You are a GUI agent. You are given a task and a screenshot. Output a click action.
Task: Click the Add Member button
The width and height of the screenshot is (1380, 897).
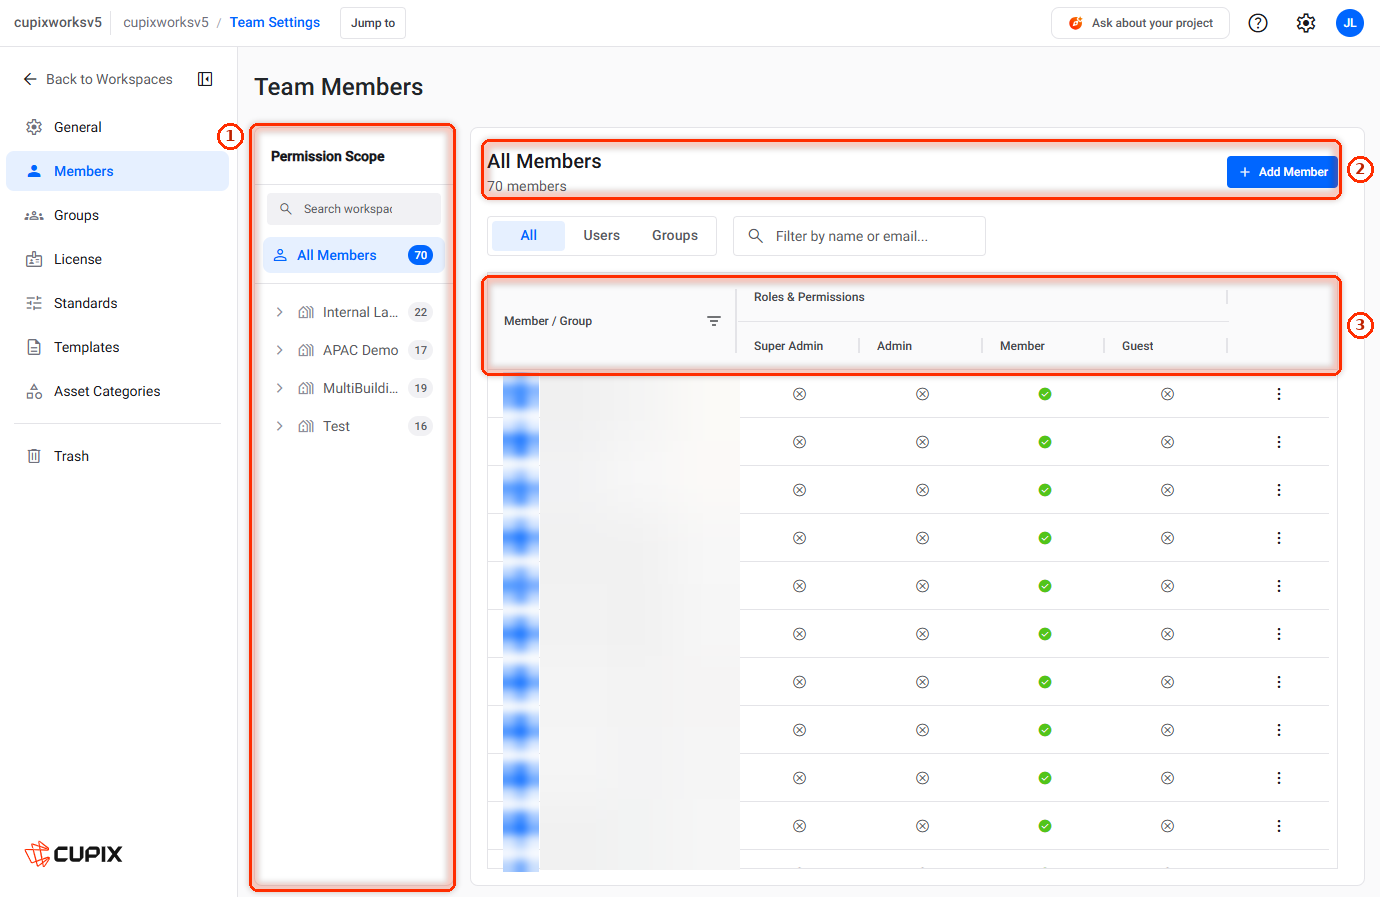(x=1282, y=172)
